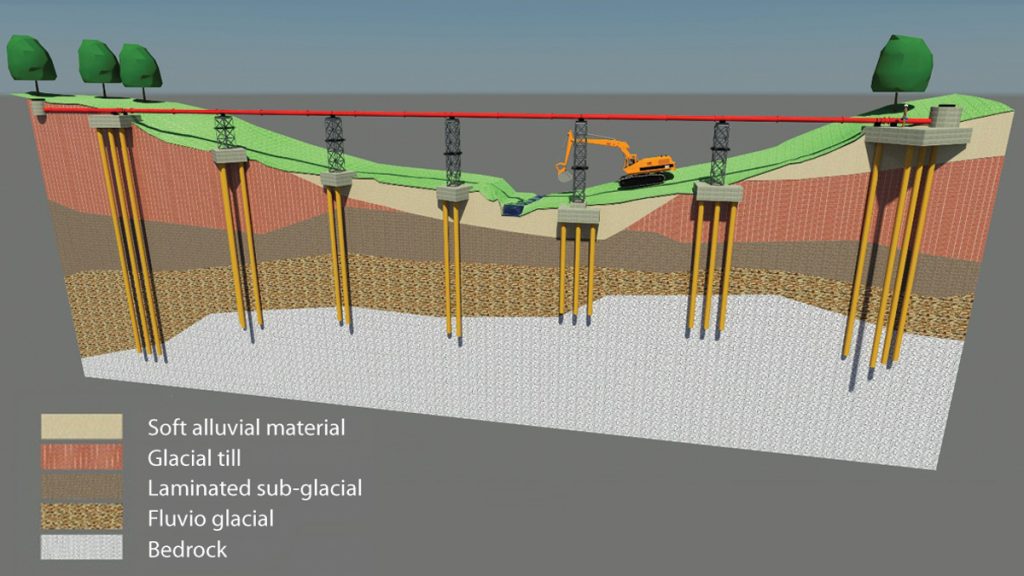Select the Fluvio glacial legend swatch

(81, 518)
